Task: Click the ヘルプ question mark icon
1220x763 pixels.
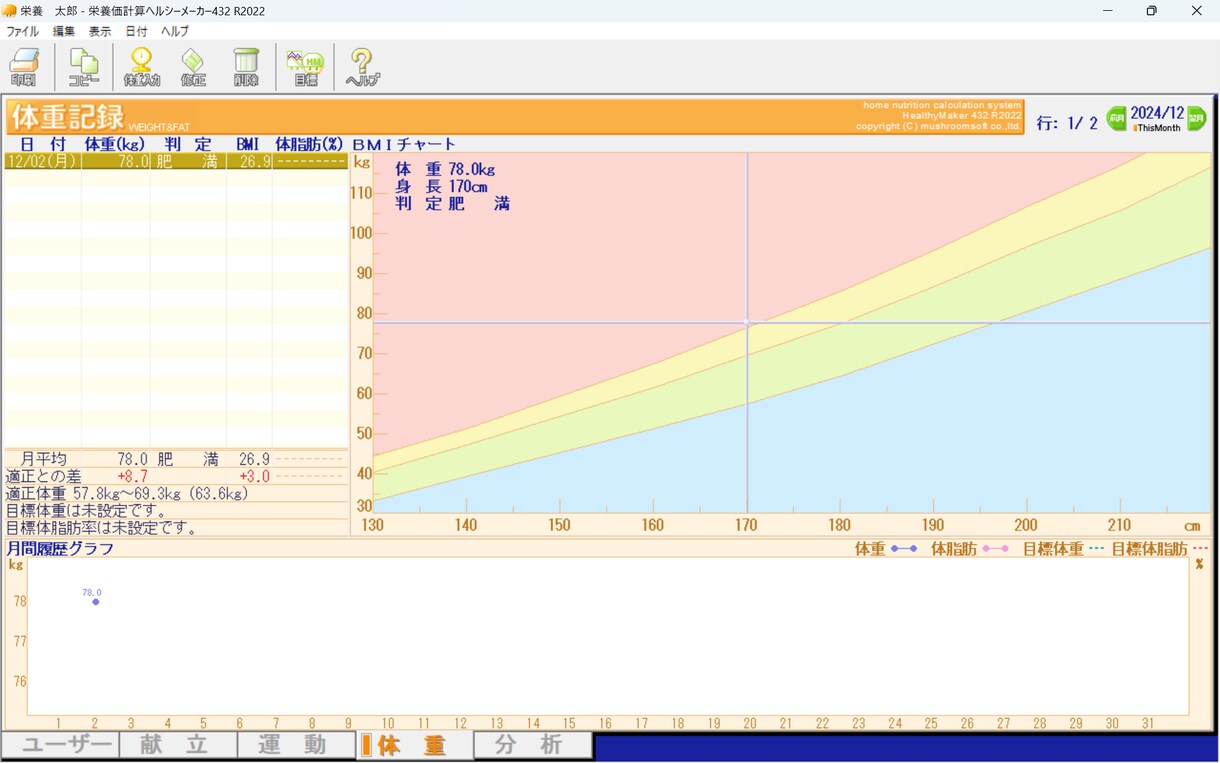Action: 362,67
